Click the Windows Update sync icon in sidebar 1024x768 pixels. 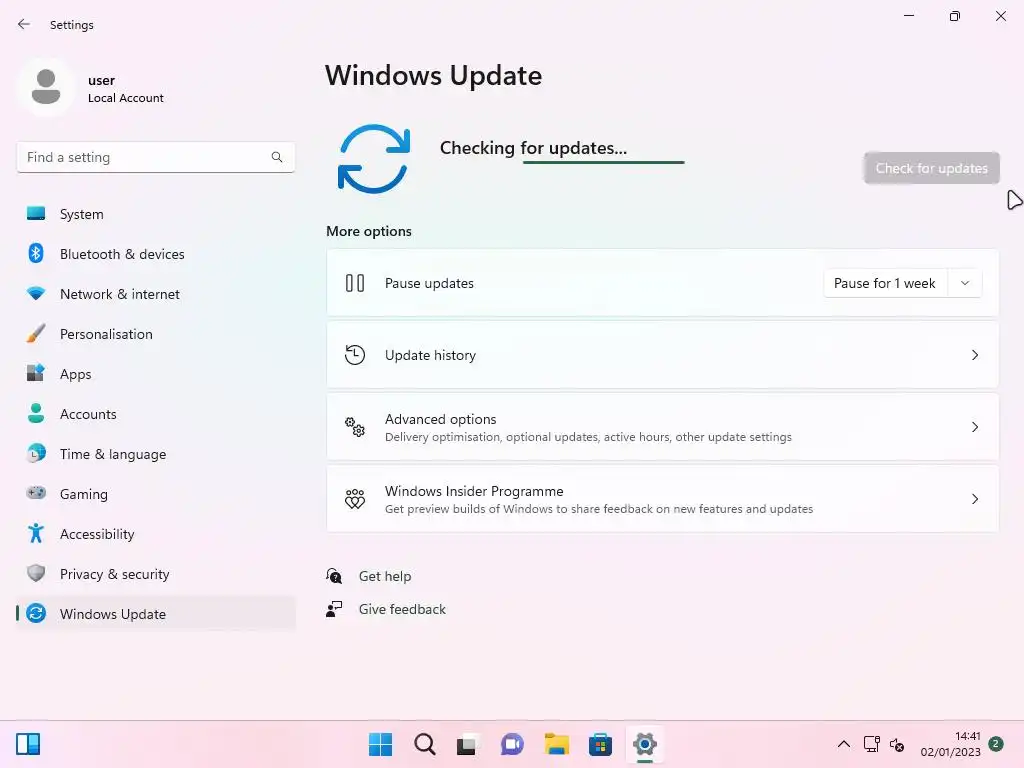[36, 613]
